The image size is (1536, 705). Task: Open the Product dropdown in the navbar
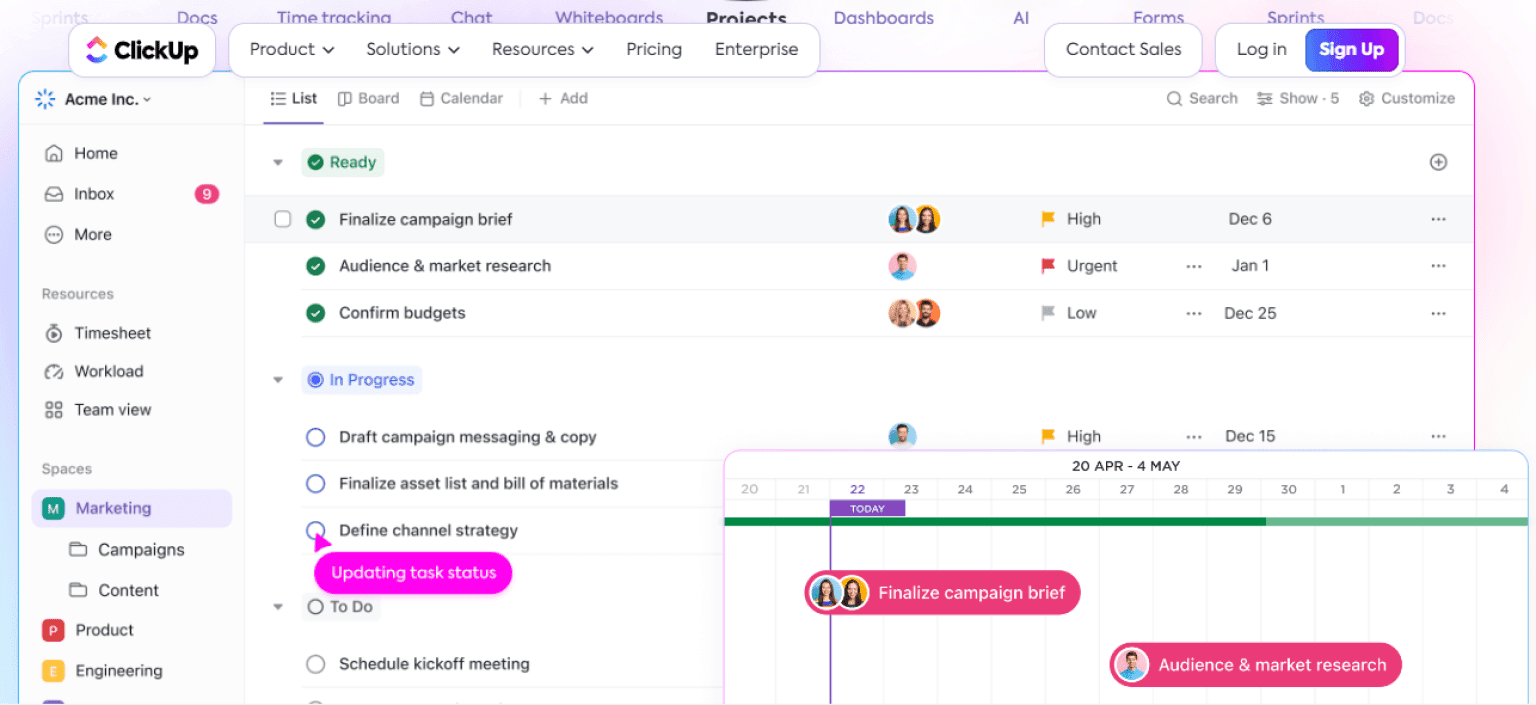pyautogui.click(x=289, y=49)
